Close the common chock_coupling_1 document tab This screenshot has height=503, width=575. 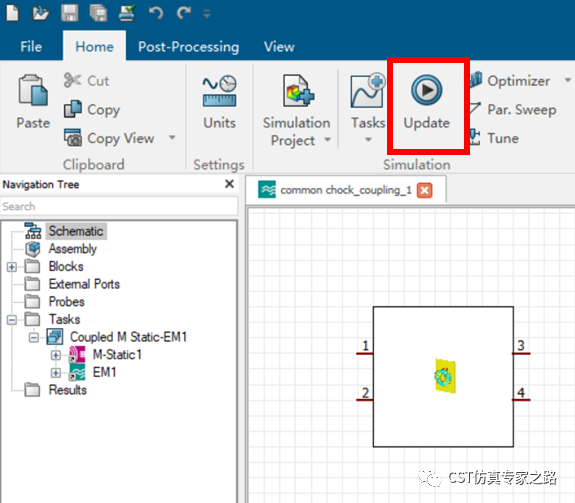424,190
